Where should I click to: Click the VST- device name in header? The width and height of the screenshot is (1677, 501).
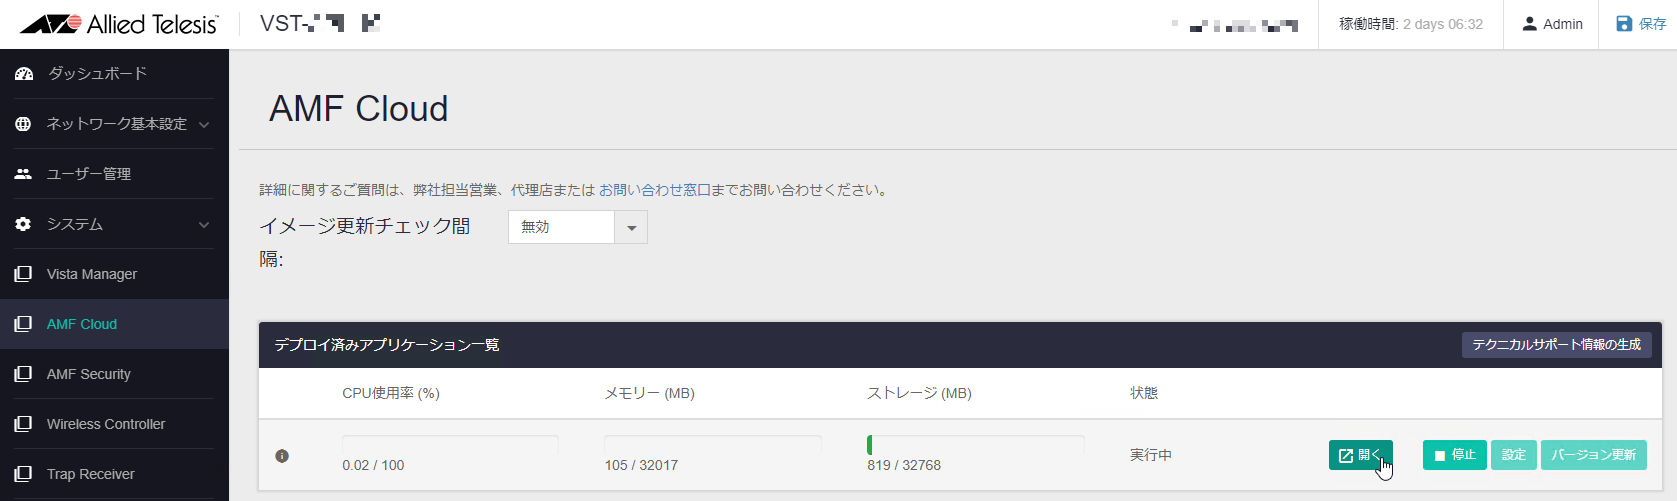coord(320,24)
